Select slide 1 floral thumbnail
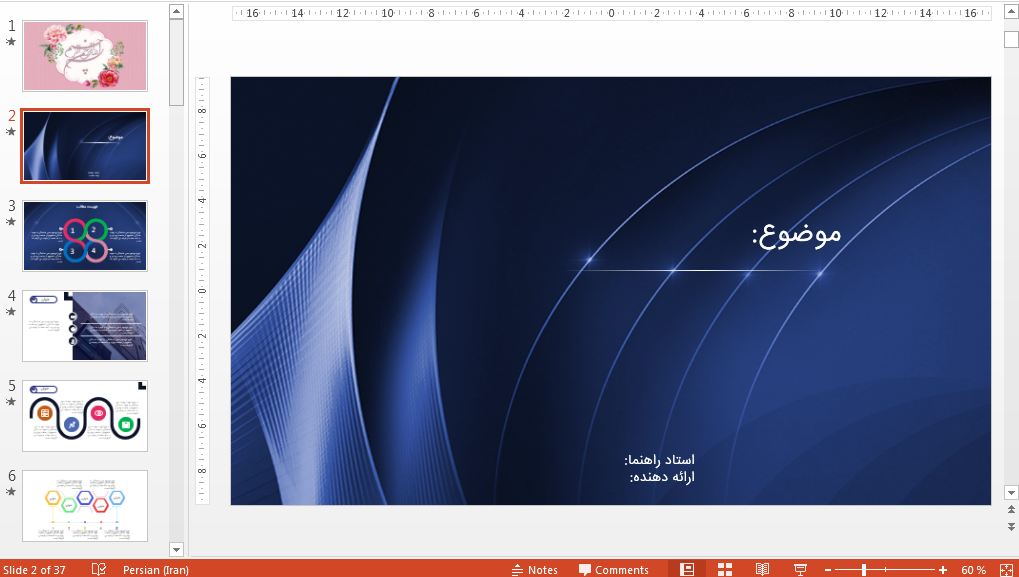Image resolution: width=1019 pixels, height=577 pixels. (85, 56)
